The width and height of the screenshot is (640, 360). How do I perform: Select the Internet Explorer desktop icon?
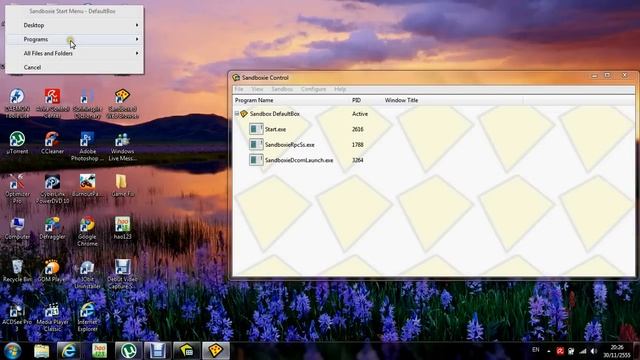click(87, 317)
